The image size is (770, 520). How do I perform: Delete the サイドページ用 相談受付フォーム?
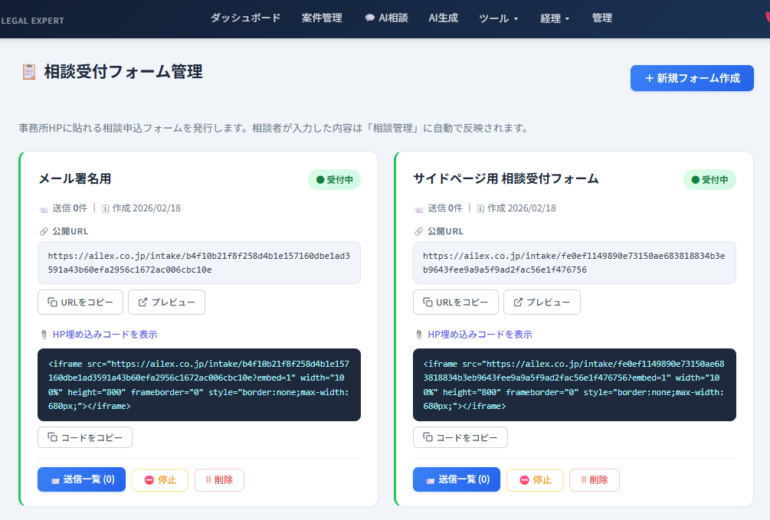(x=594, y=480)
